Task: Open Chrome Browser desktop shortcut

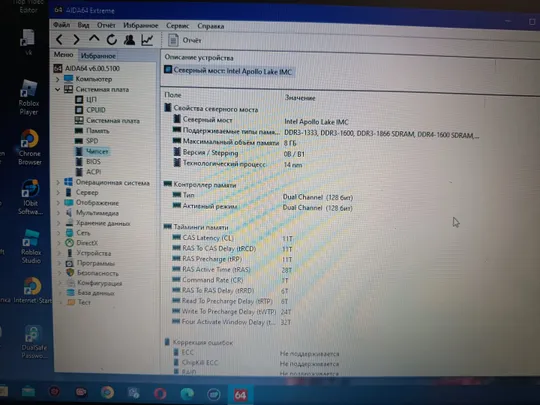Action: (x=30, y=147)
